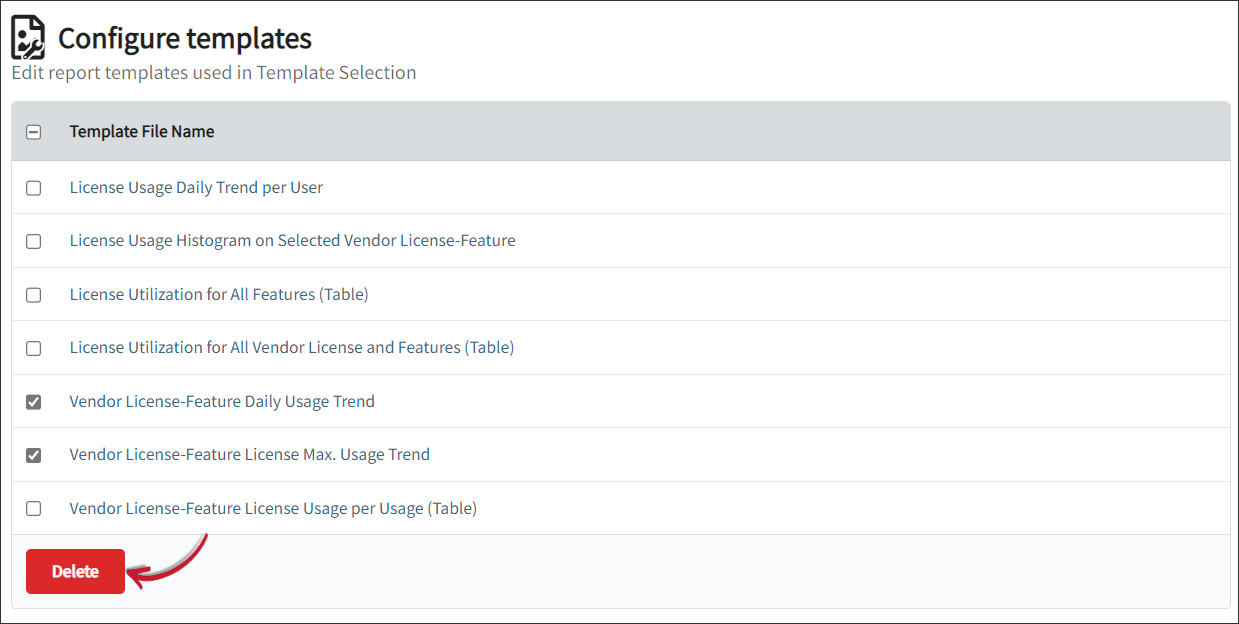Image resolution: width=1239 pixels, height=624 pixels.
Task: Uncheck Vendor License-Feature Daily Usage Trend
Action: (x=33, y=401)
